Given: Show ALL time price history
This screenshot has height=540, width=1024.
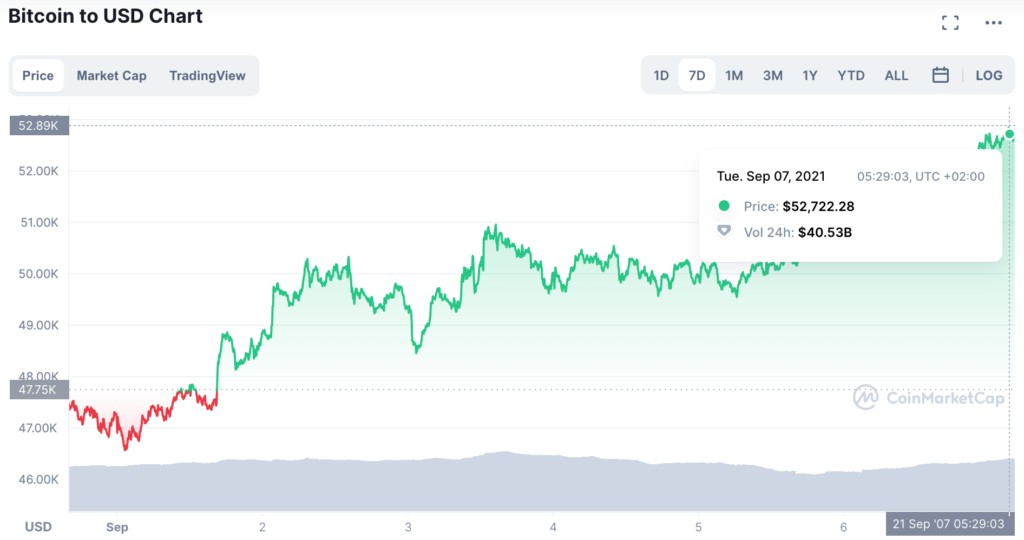Looking at the screenshot, I should (896, 75).
